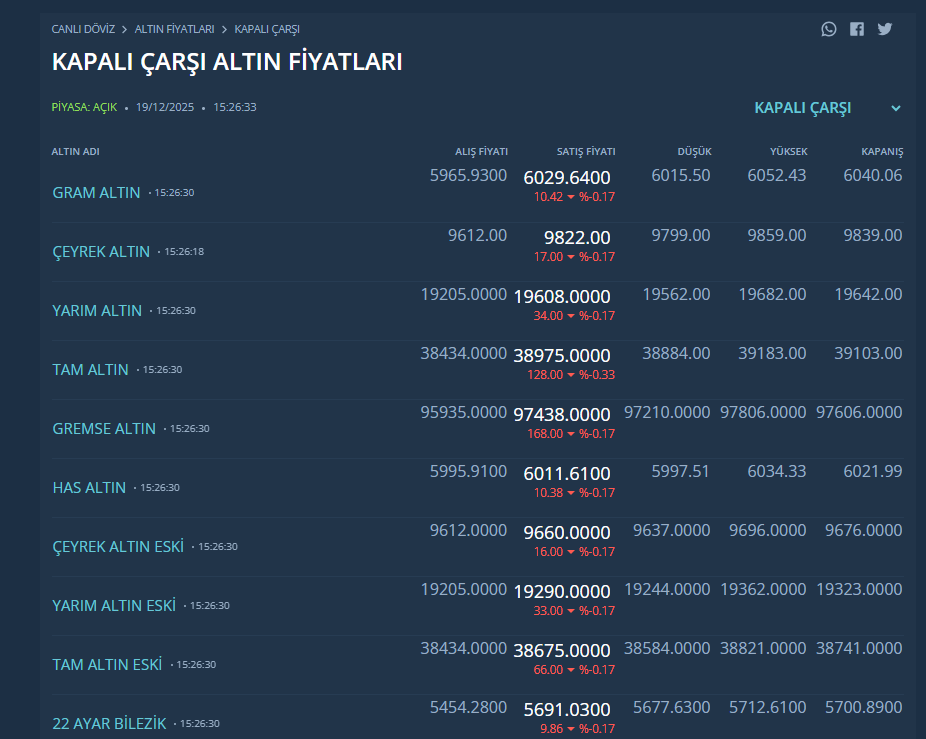Click Has Altın name
926x739 pixels.
pyautogui.click(x=89, y=488)
